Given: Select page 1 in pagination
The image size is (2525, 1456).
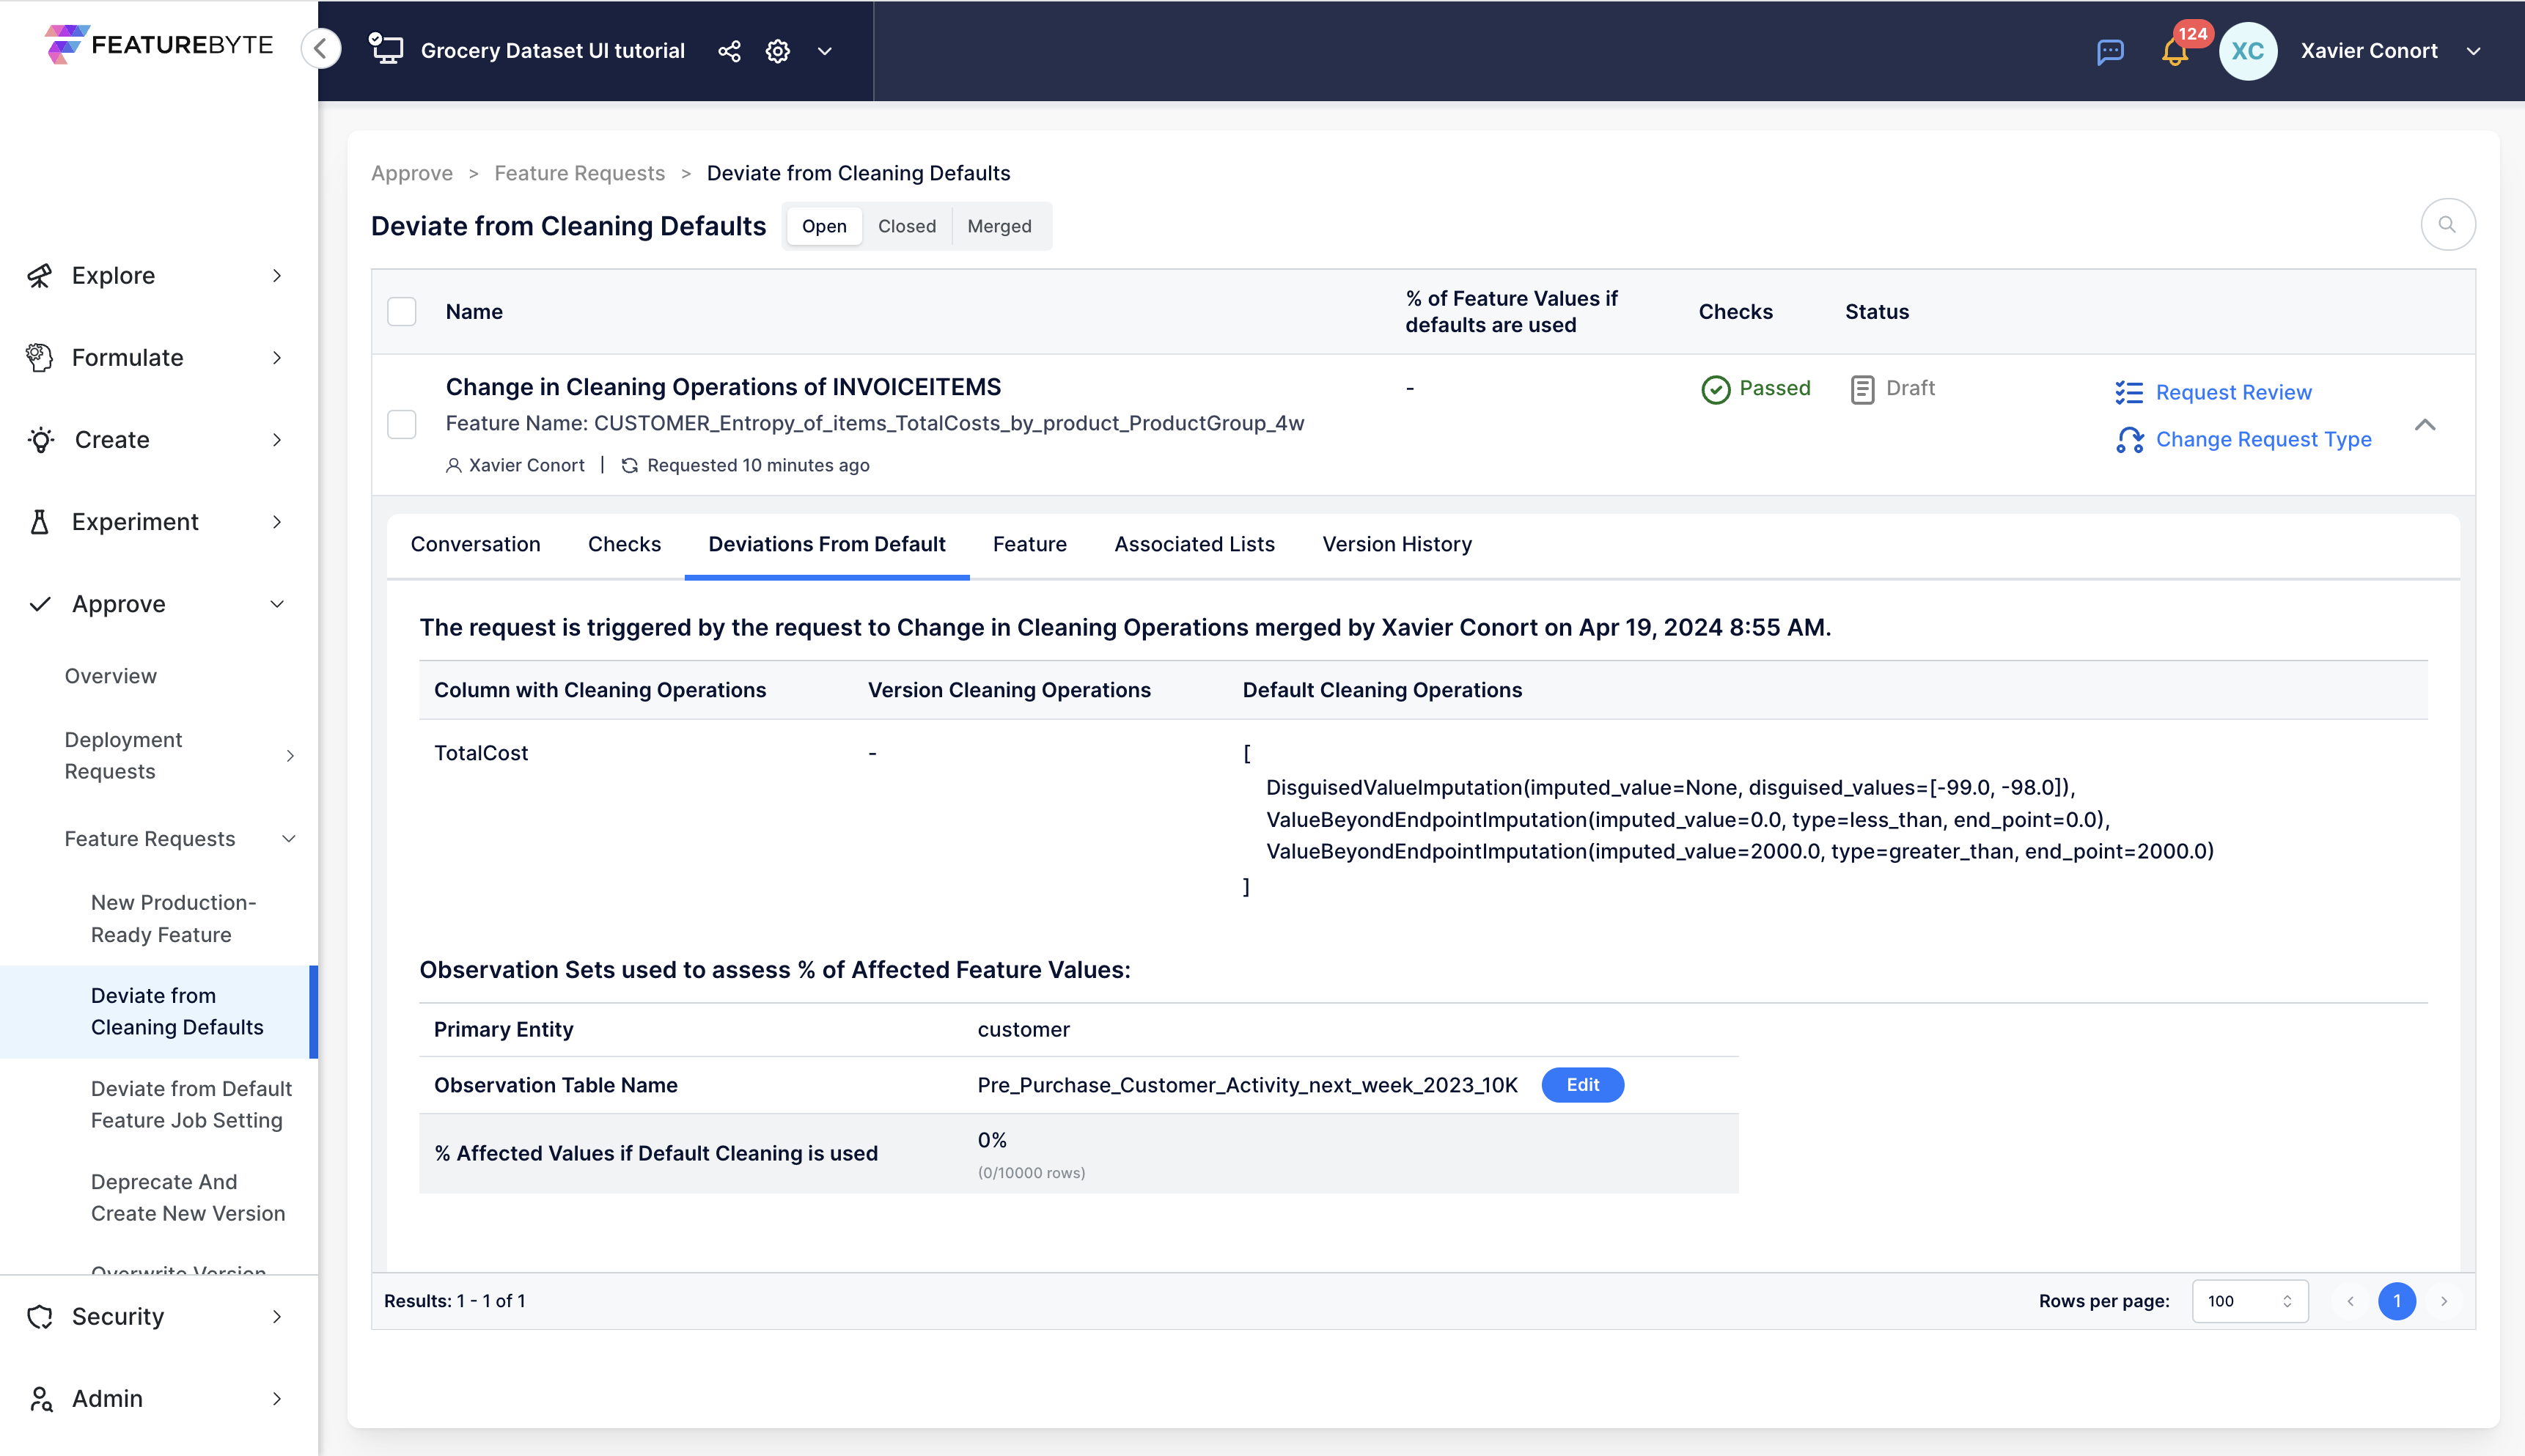Looking at the screenshot, I should [x=2397, y=1301].
